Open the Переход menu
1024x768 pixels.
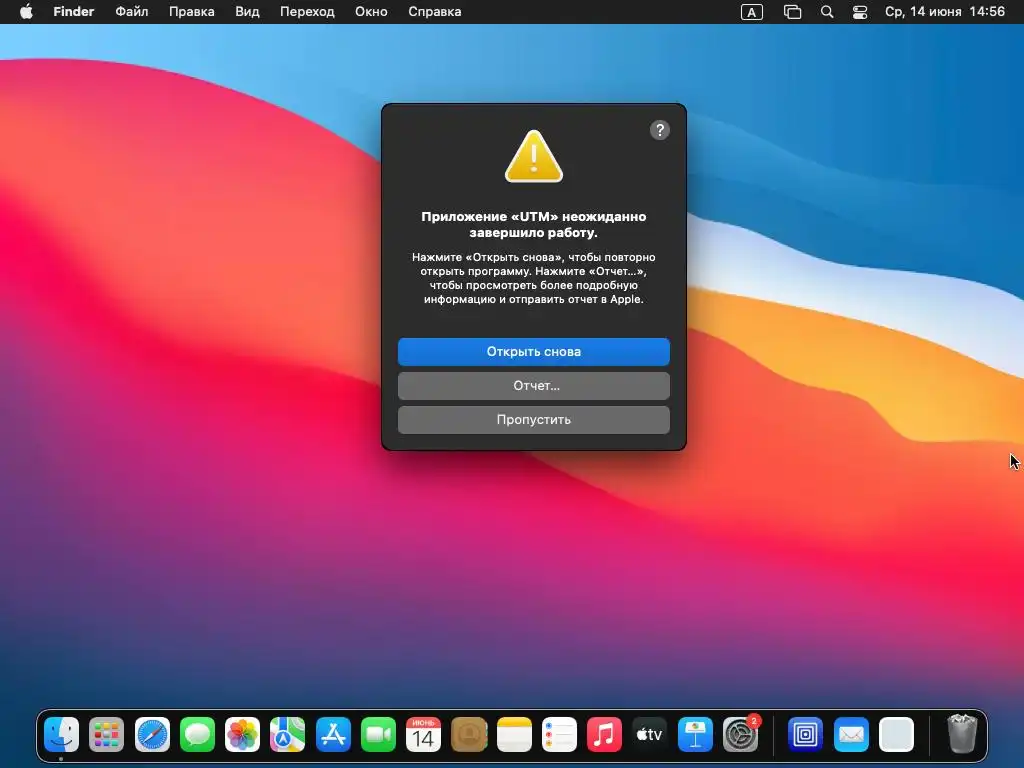coord(307,12)
